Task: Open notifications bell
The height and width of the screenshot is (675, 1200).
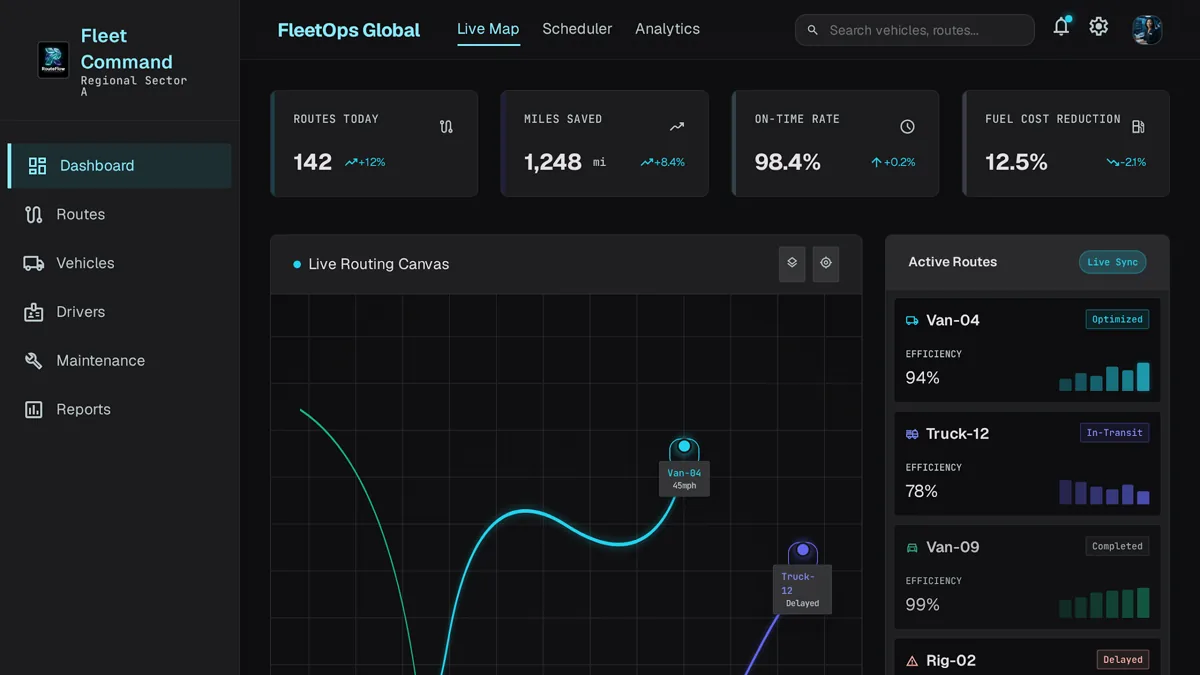Action: [x=1061, y=27]
